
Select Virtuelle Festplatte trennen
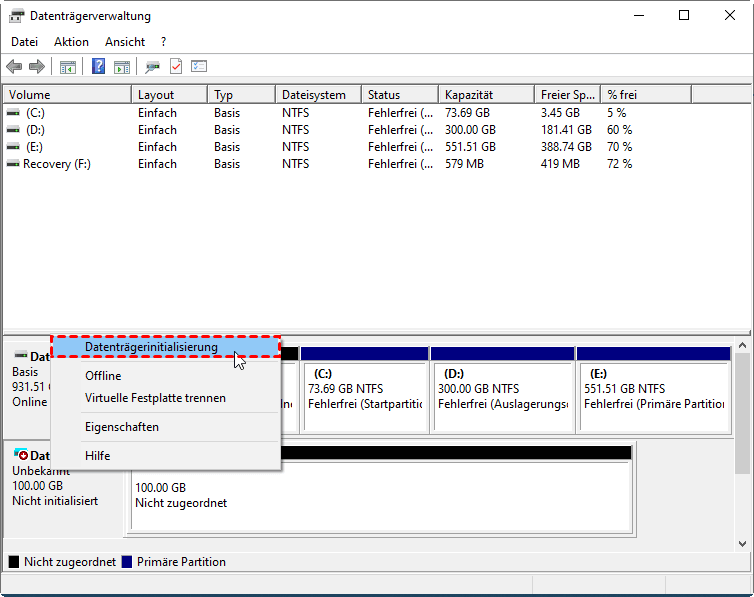coord(165,398)
